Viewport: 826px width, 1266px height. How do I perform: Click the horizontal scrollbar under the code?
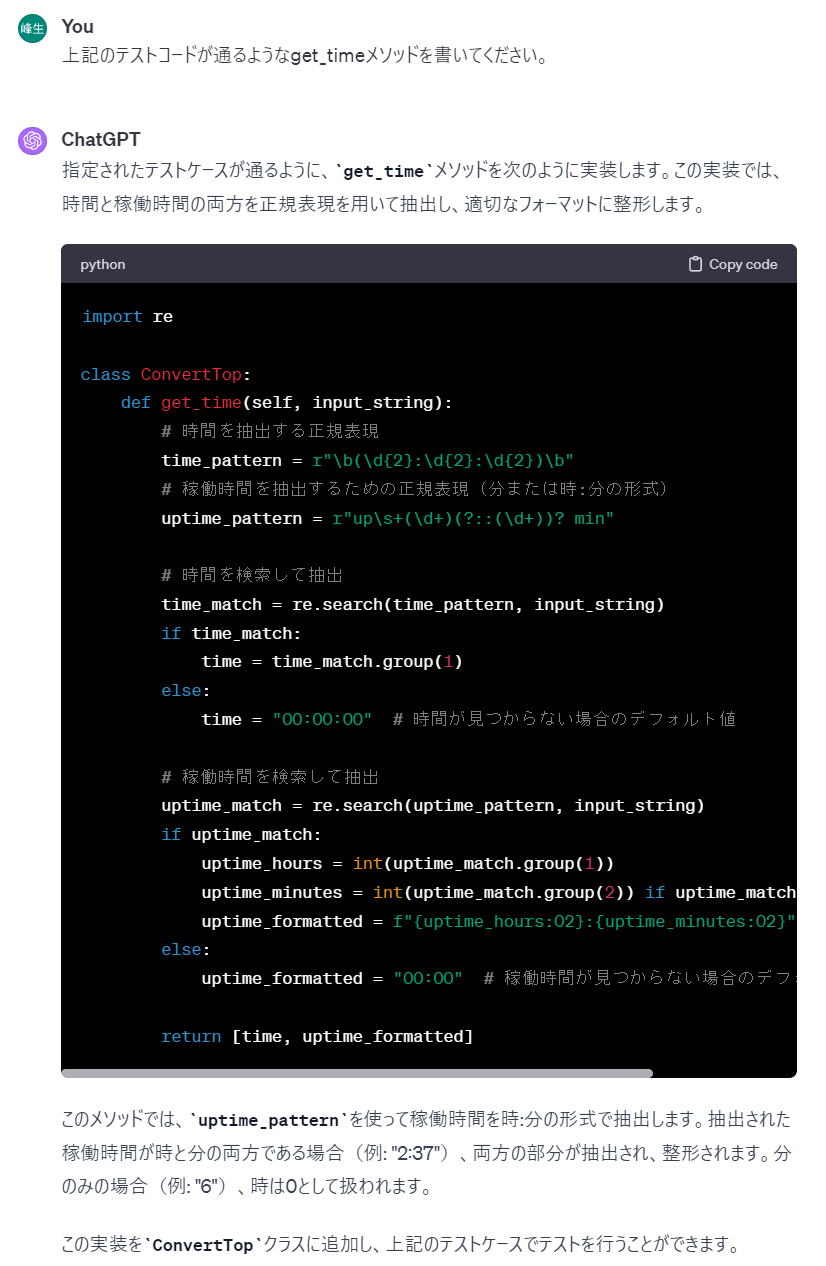(357, 1073)
